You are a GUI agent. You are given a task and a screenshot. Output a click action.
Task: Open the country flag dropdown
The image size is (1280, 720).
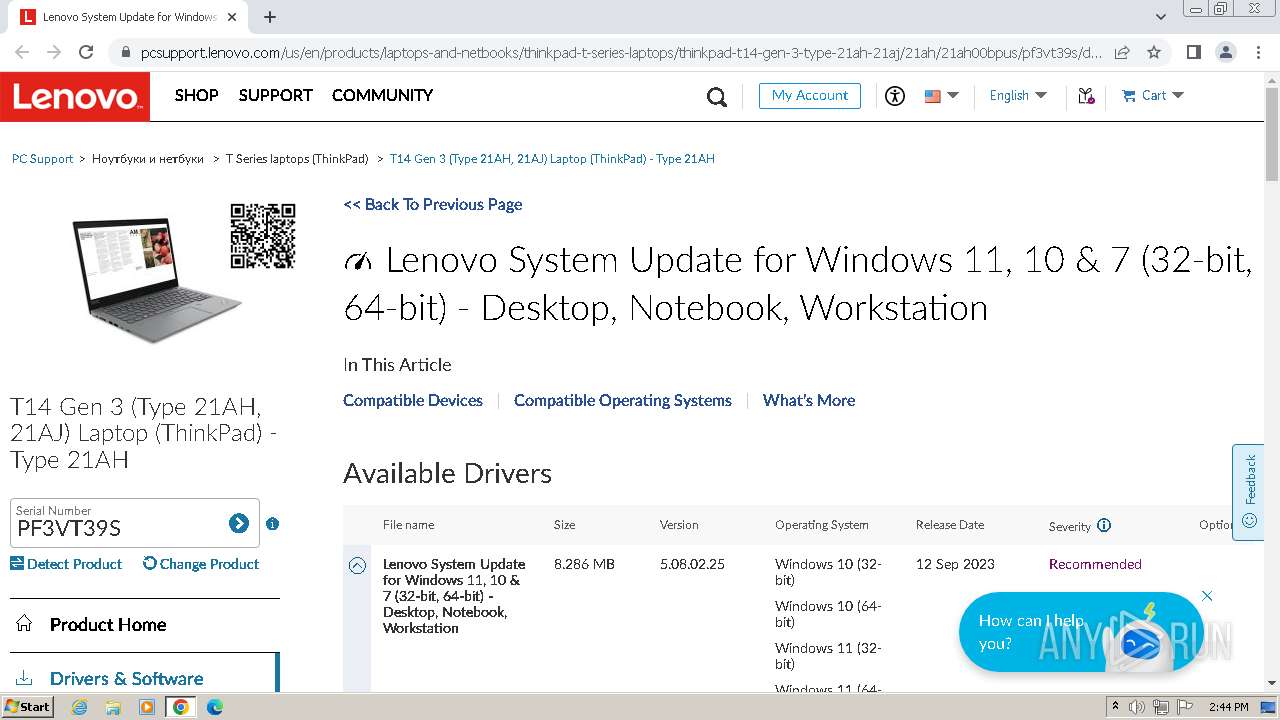tap(941, 96)
